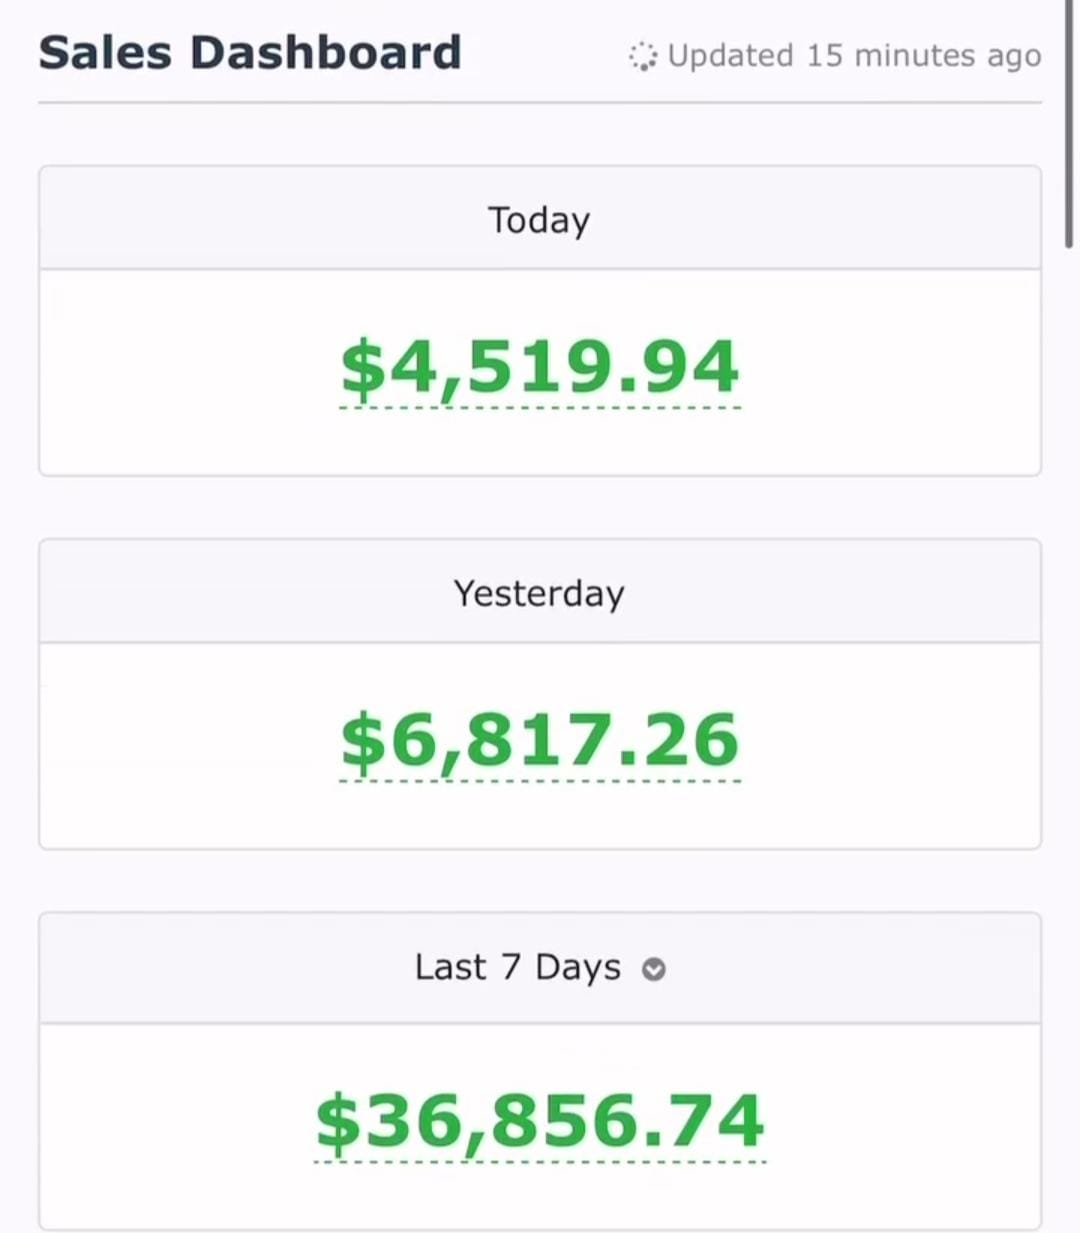Click the "Updated 15 minutes ago" status text
The height and width of the screenshot is (1233, 1080).
854,56
